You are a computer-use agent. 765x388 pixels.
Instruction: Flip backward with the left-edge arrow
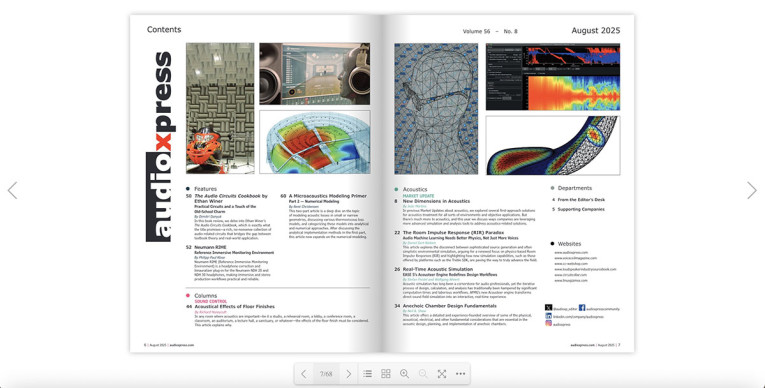click(x=13, y=190)
